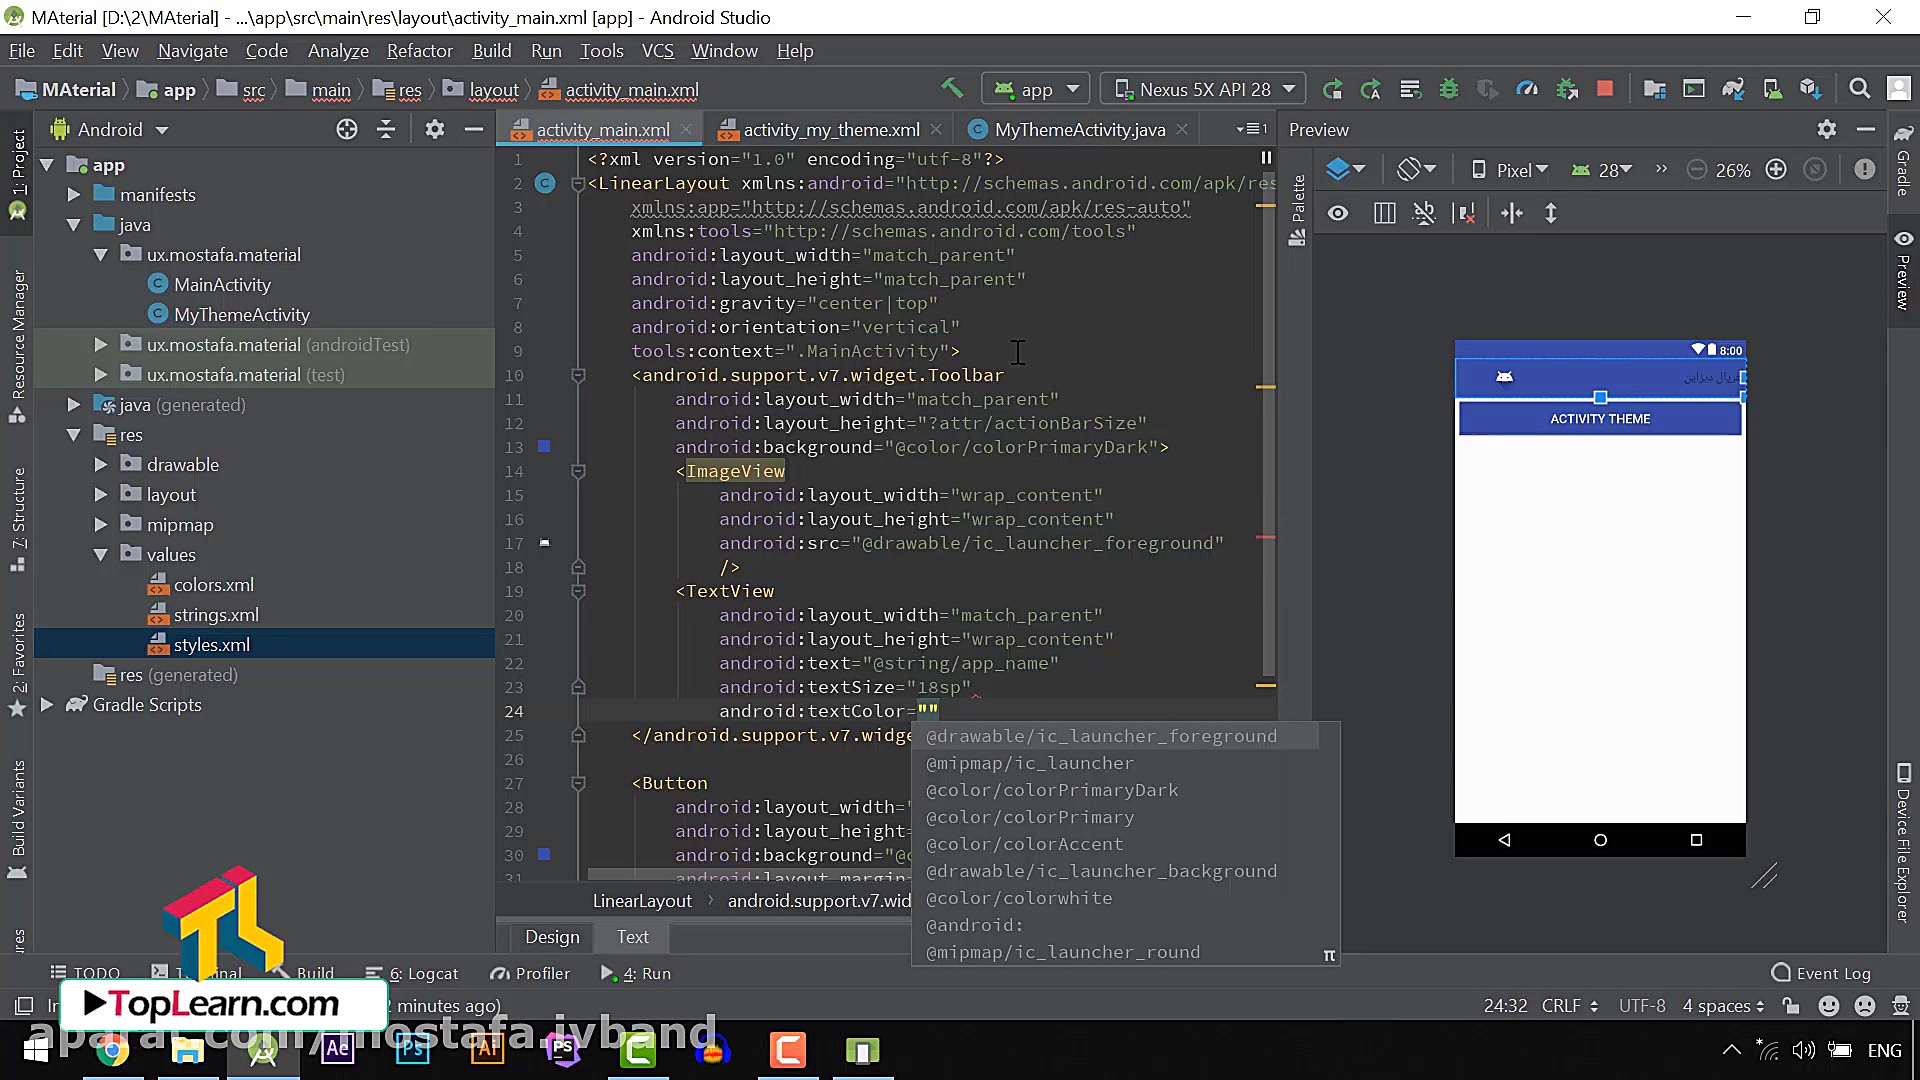1920x1080 pixels.
Task: Switch to the MyThemeActivity.java tab
Action: pyautogui.click(x=1079, y=130)
